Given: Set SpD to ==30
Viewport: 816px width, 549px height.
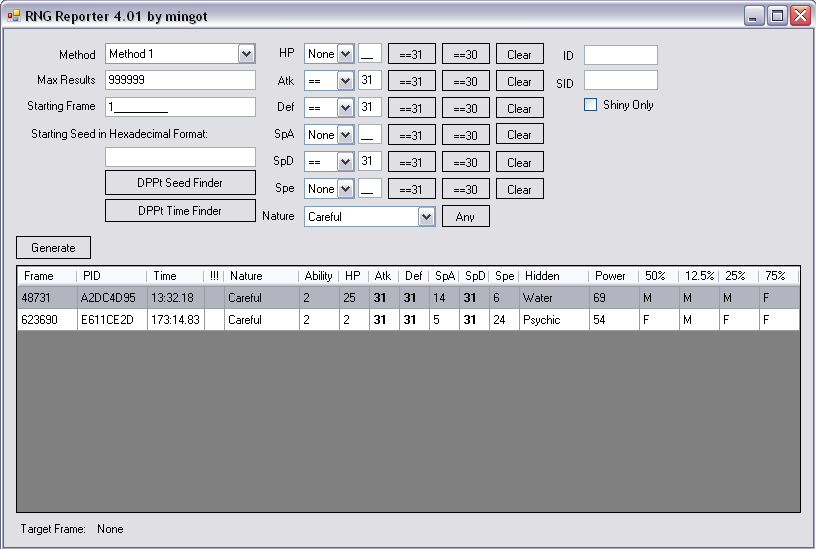Looking at the screenshot, I should click(466, 162).
